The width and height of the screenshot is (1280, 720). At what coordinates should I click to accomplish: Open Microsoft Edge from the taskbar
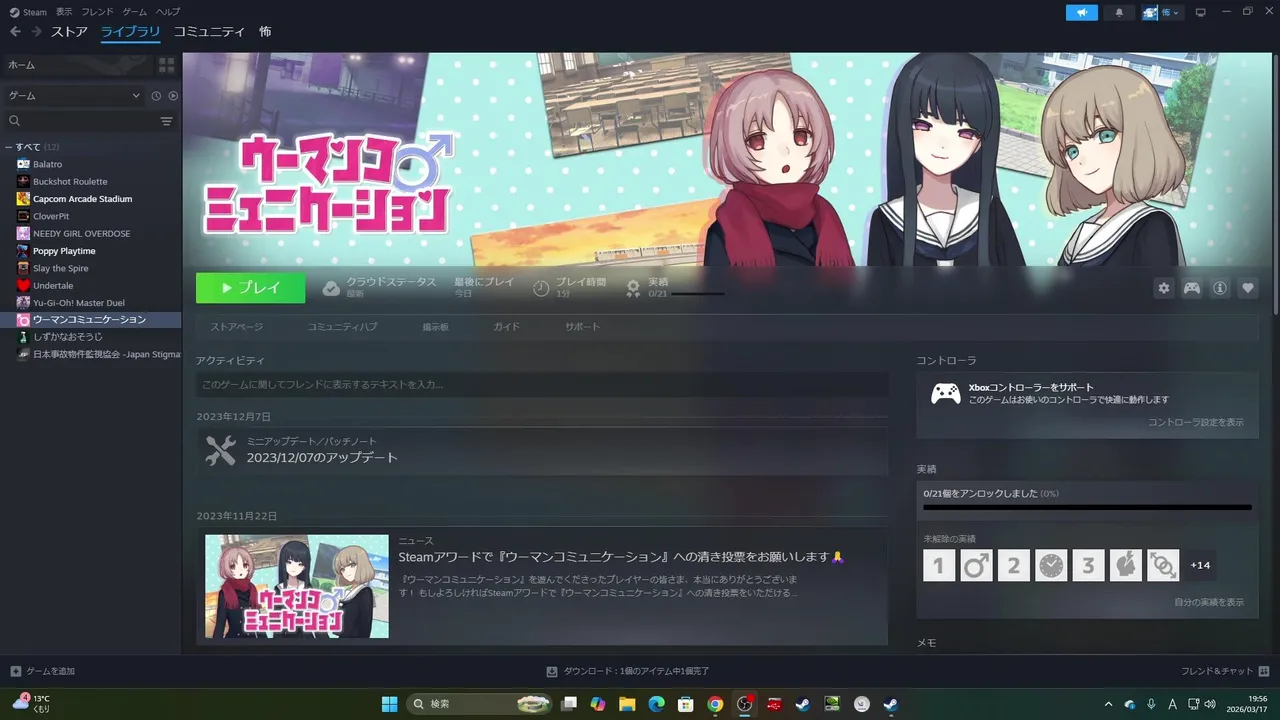coord(657,704)
